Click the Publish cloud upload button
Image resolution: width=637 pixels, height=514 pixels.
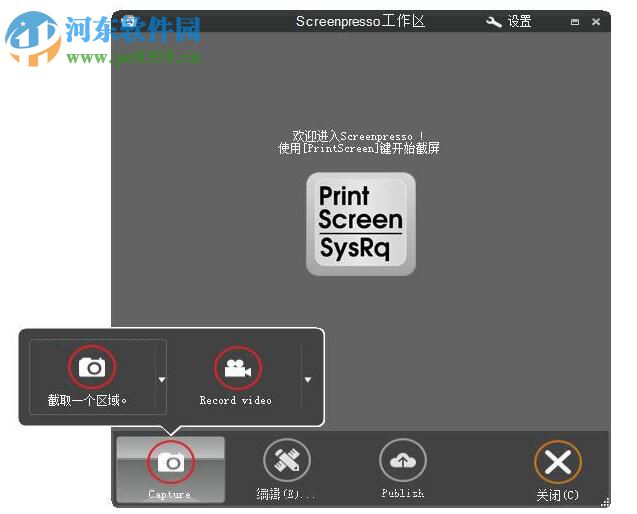pyautogui.click(x=403, y=470)
